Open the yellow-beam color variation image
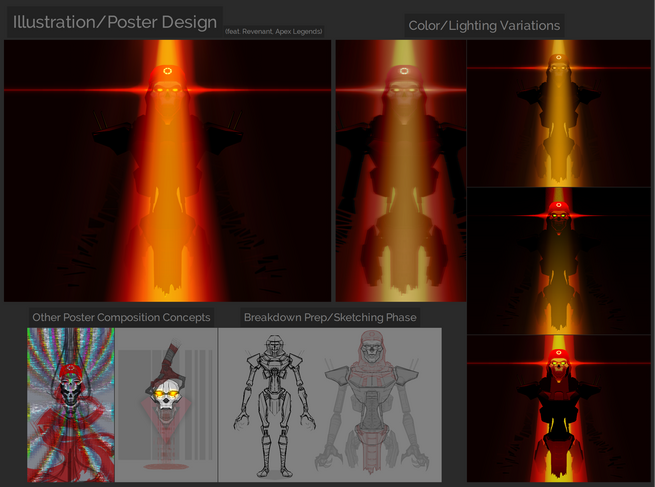 (401, 170)
